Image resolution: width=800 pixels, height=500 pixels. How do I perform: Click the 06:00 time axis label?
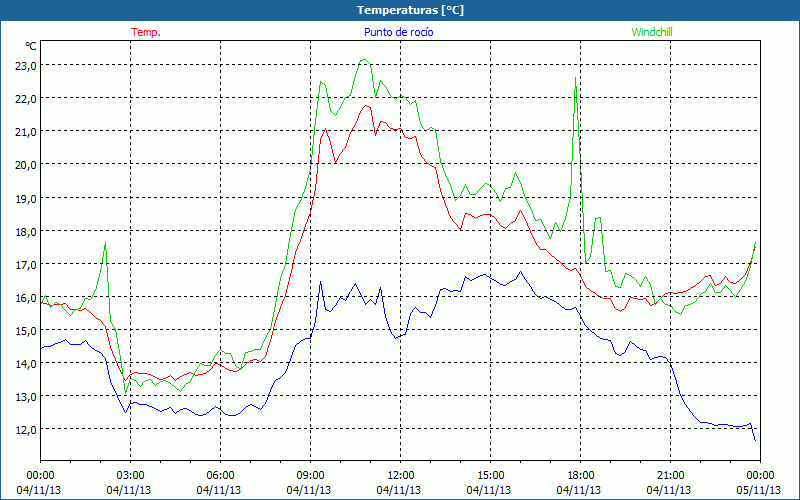(x=220, y=476)
